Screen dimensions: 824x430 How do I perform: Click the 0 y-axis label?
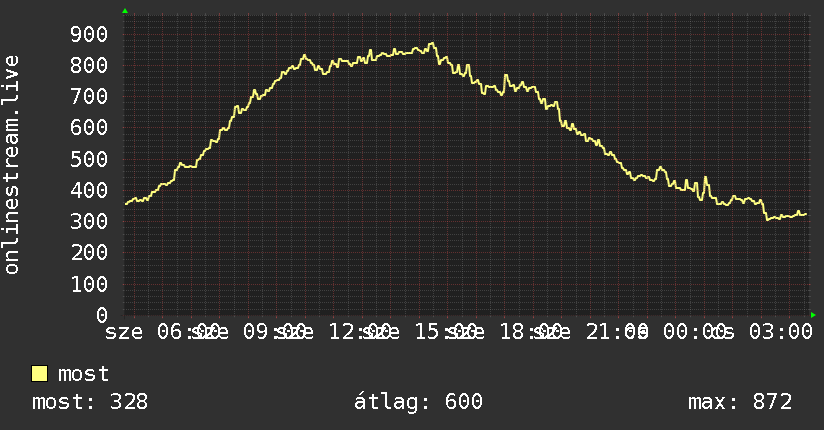[x=102, y=315]
